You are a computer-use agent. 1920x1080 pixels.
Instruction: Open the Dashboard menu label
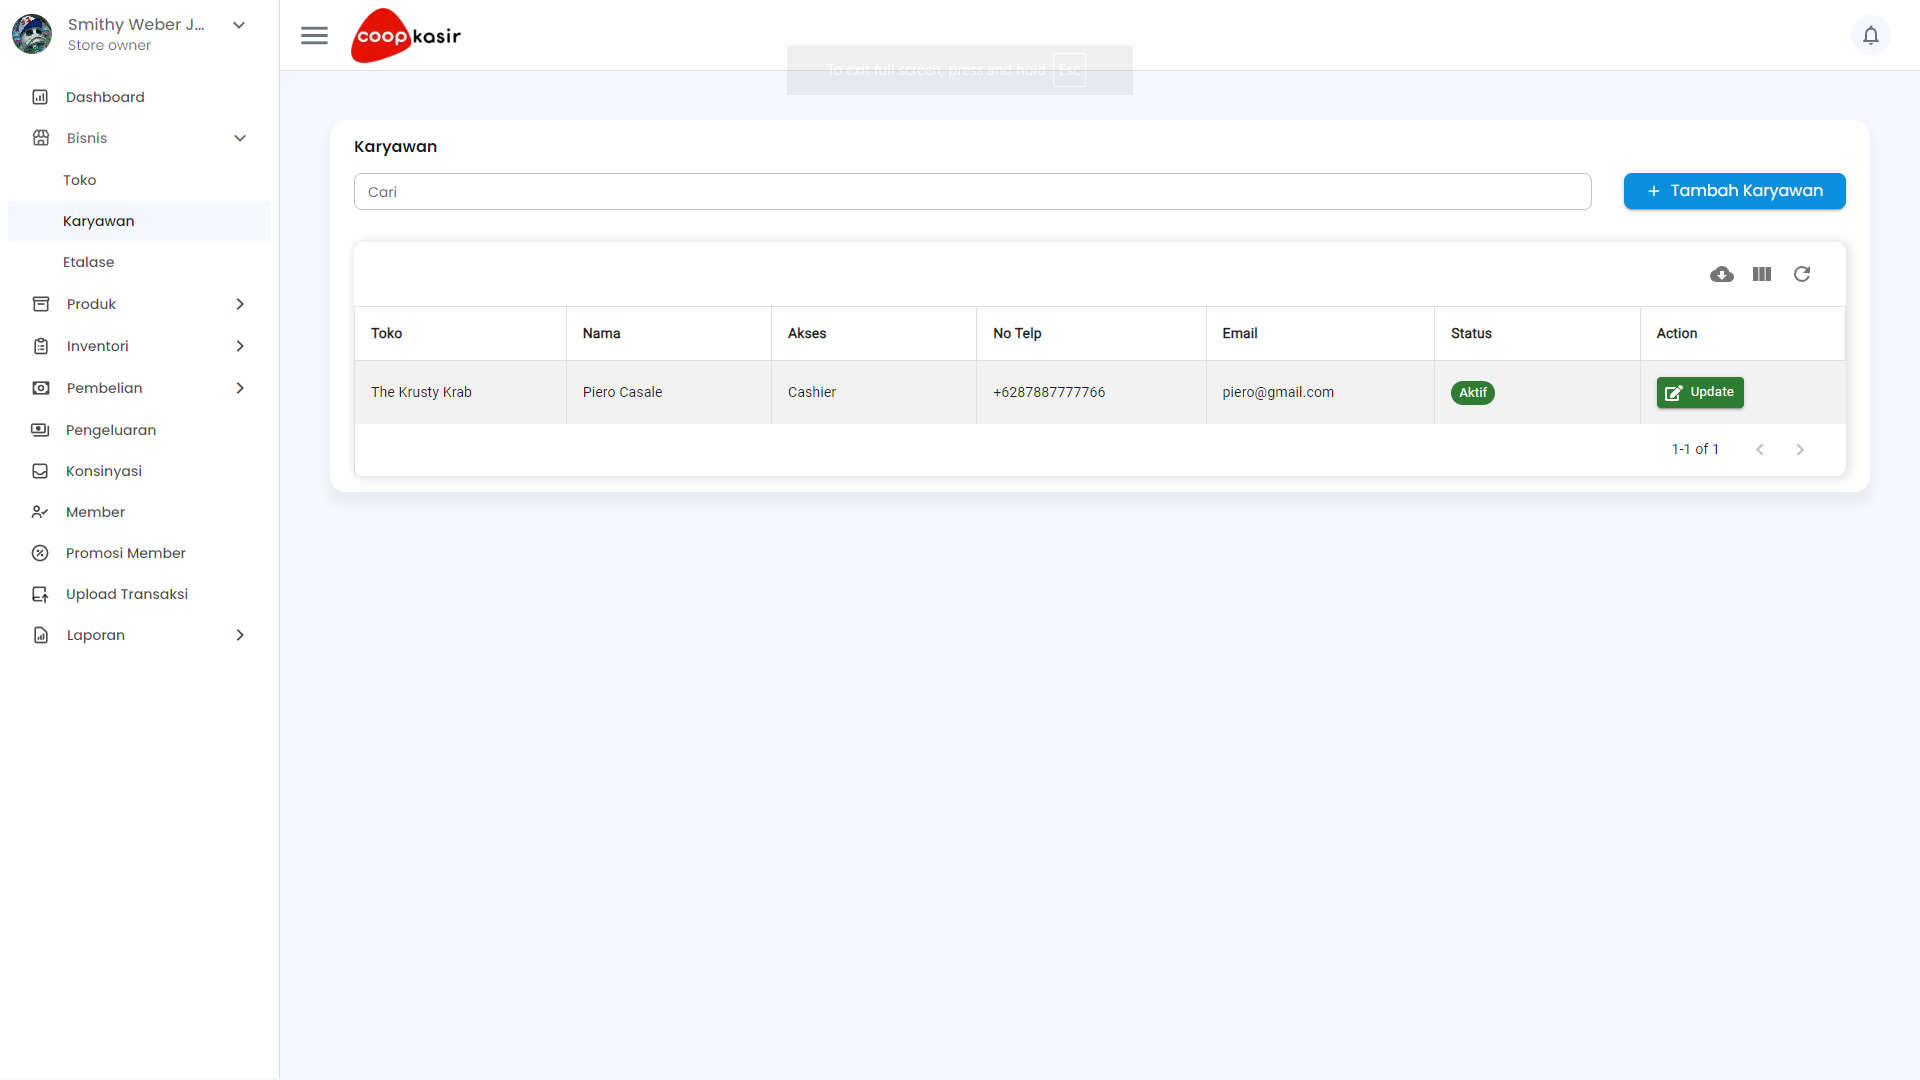105,97
